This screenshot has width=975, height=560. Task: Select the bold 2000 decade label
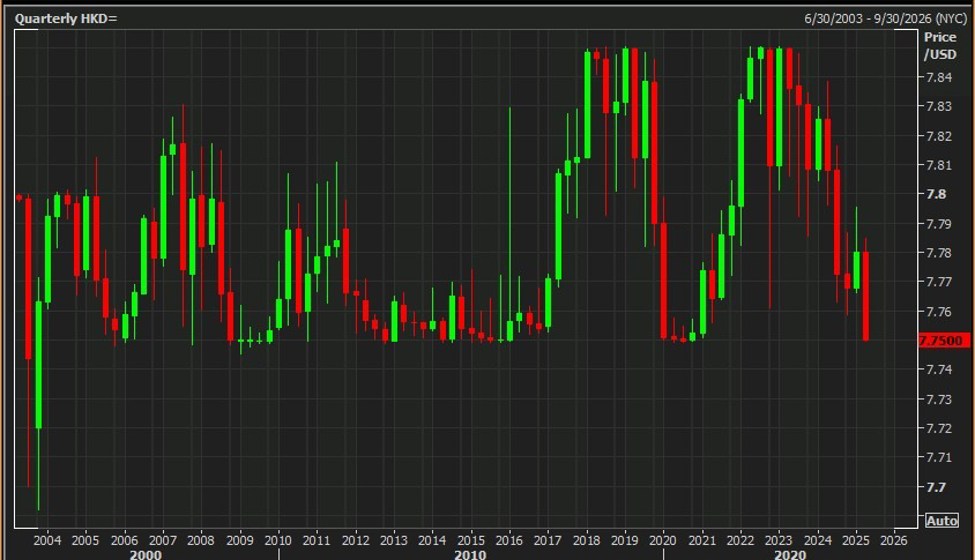pos(145,554)
